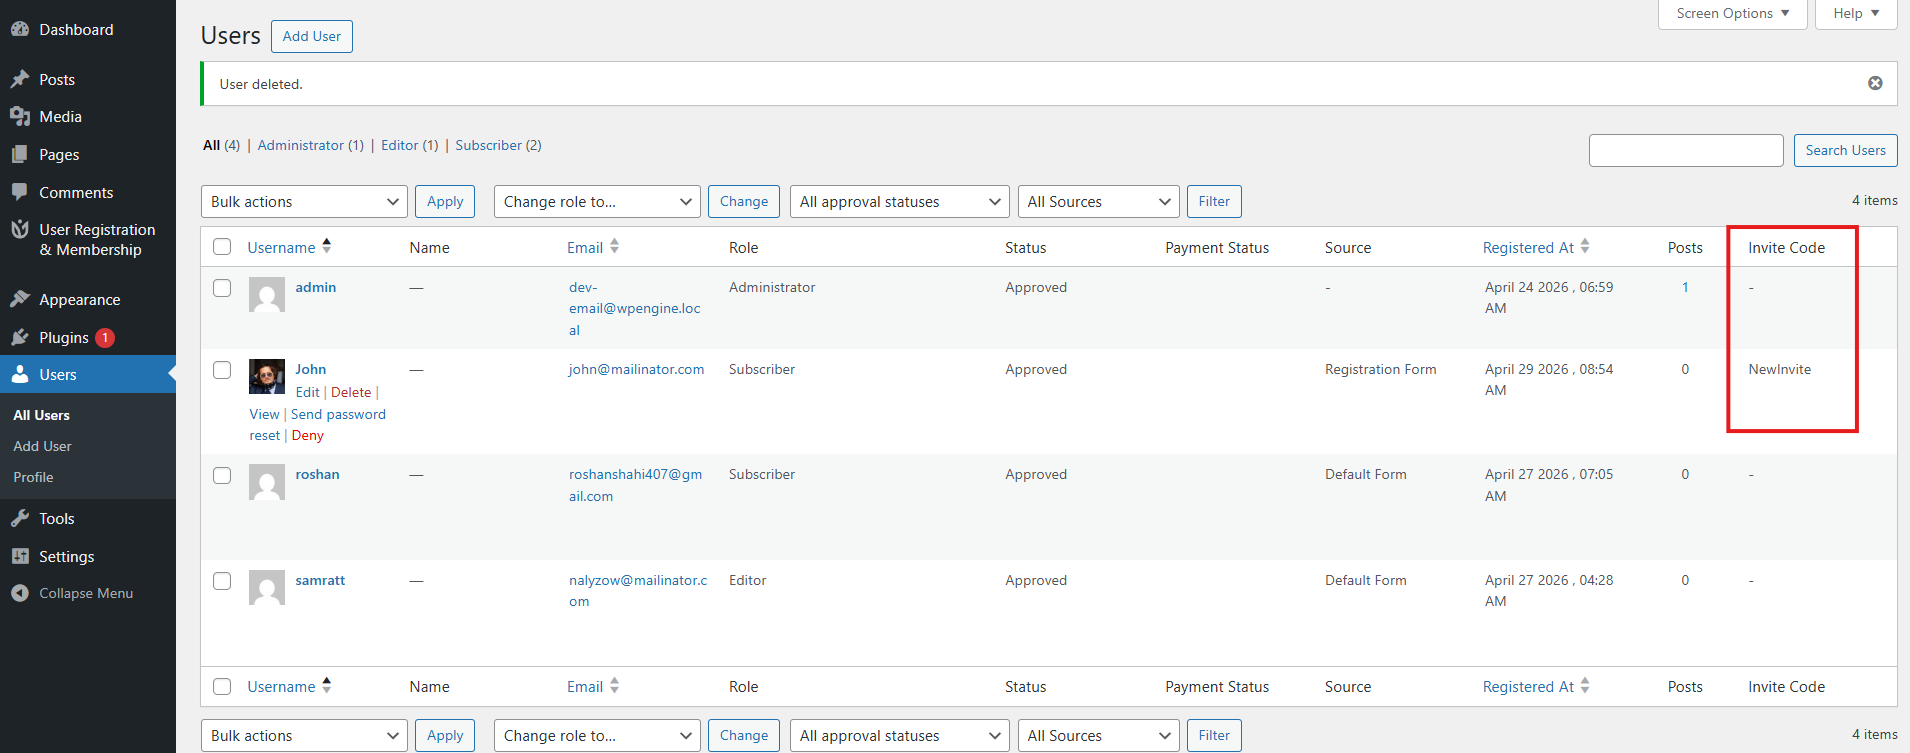
Task: Open john@mailinator.com email link
Action: tap(636, 369)
